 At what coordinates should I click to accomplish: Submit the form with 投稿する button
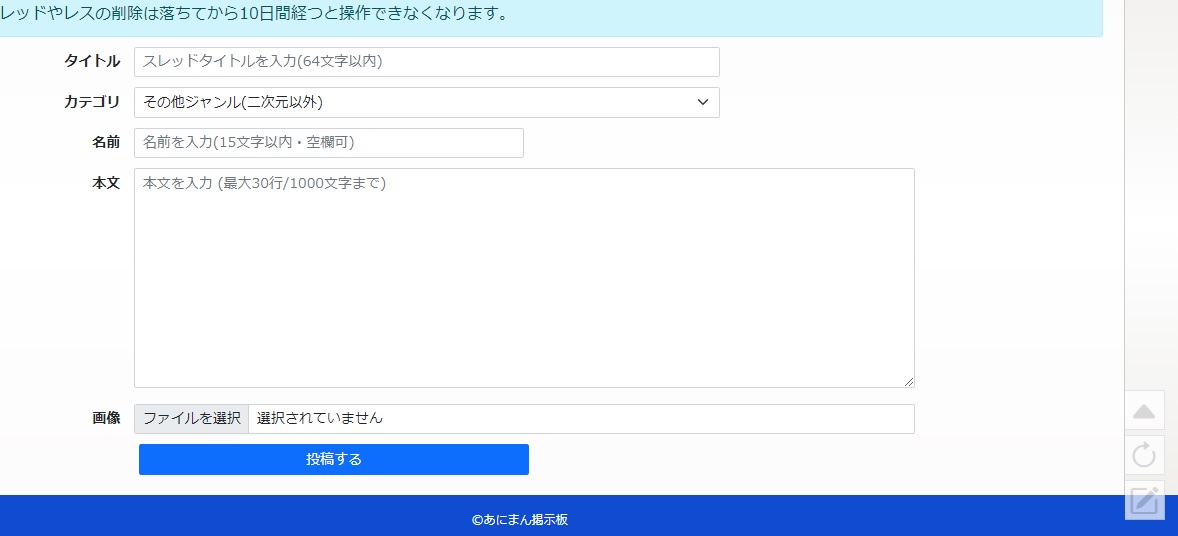[x=333, y=459]
